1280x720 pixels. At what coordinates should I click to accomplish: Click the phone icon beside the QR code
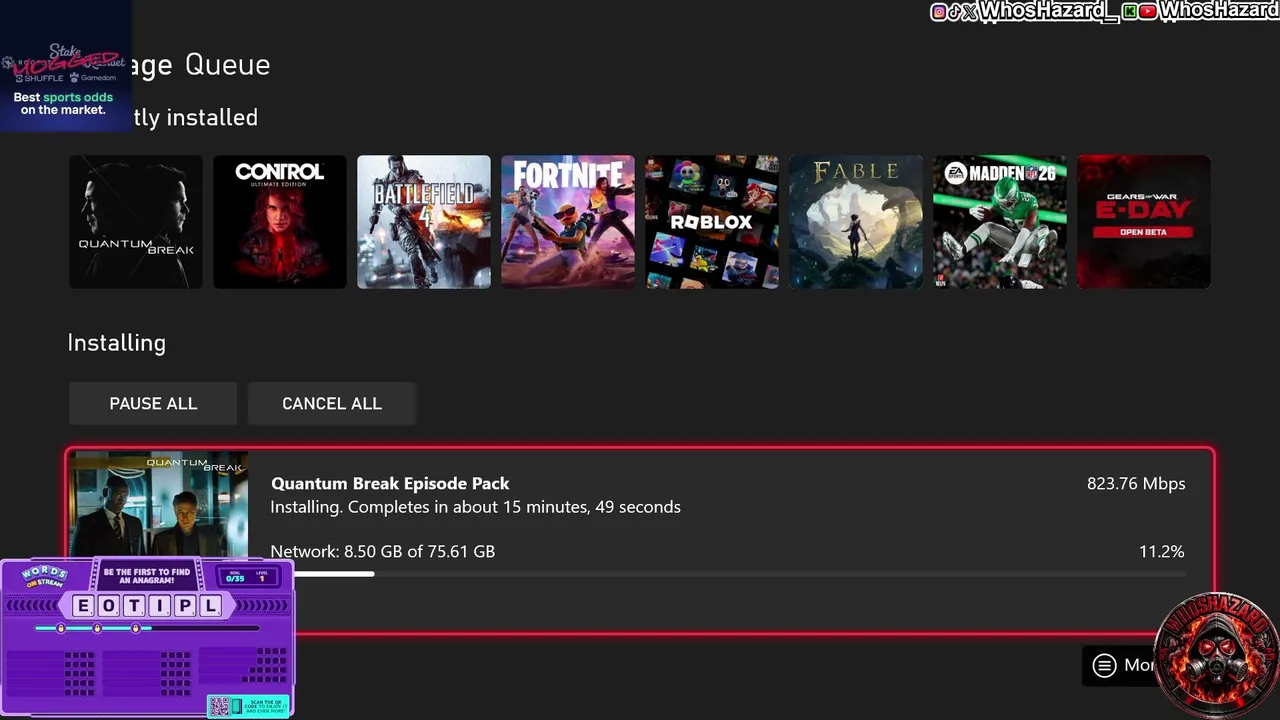(x=236, y=706)
